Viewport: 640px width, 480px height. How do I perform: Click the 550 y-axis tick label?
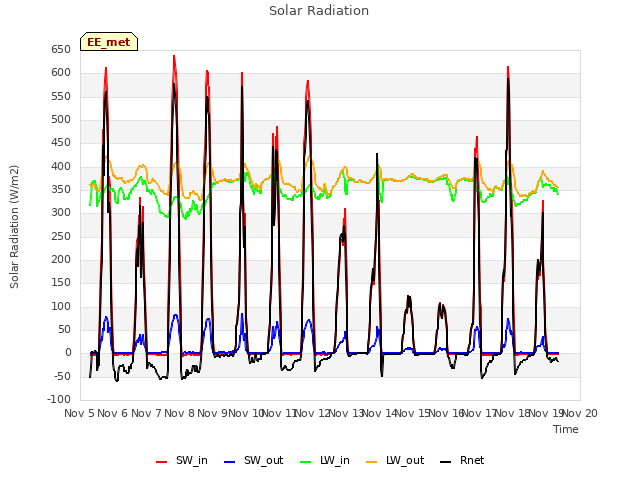pyautogui.click(x=61, y=96)
